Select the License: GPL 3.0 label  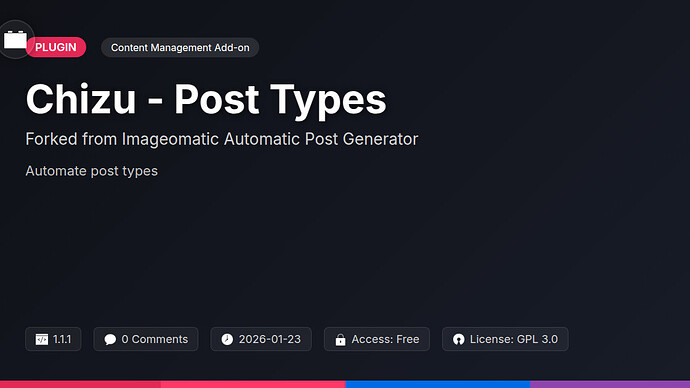[514, 339]
